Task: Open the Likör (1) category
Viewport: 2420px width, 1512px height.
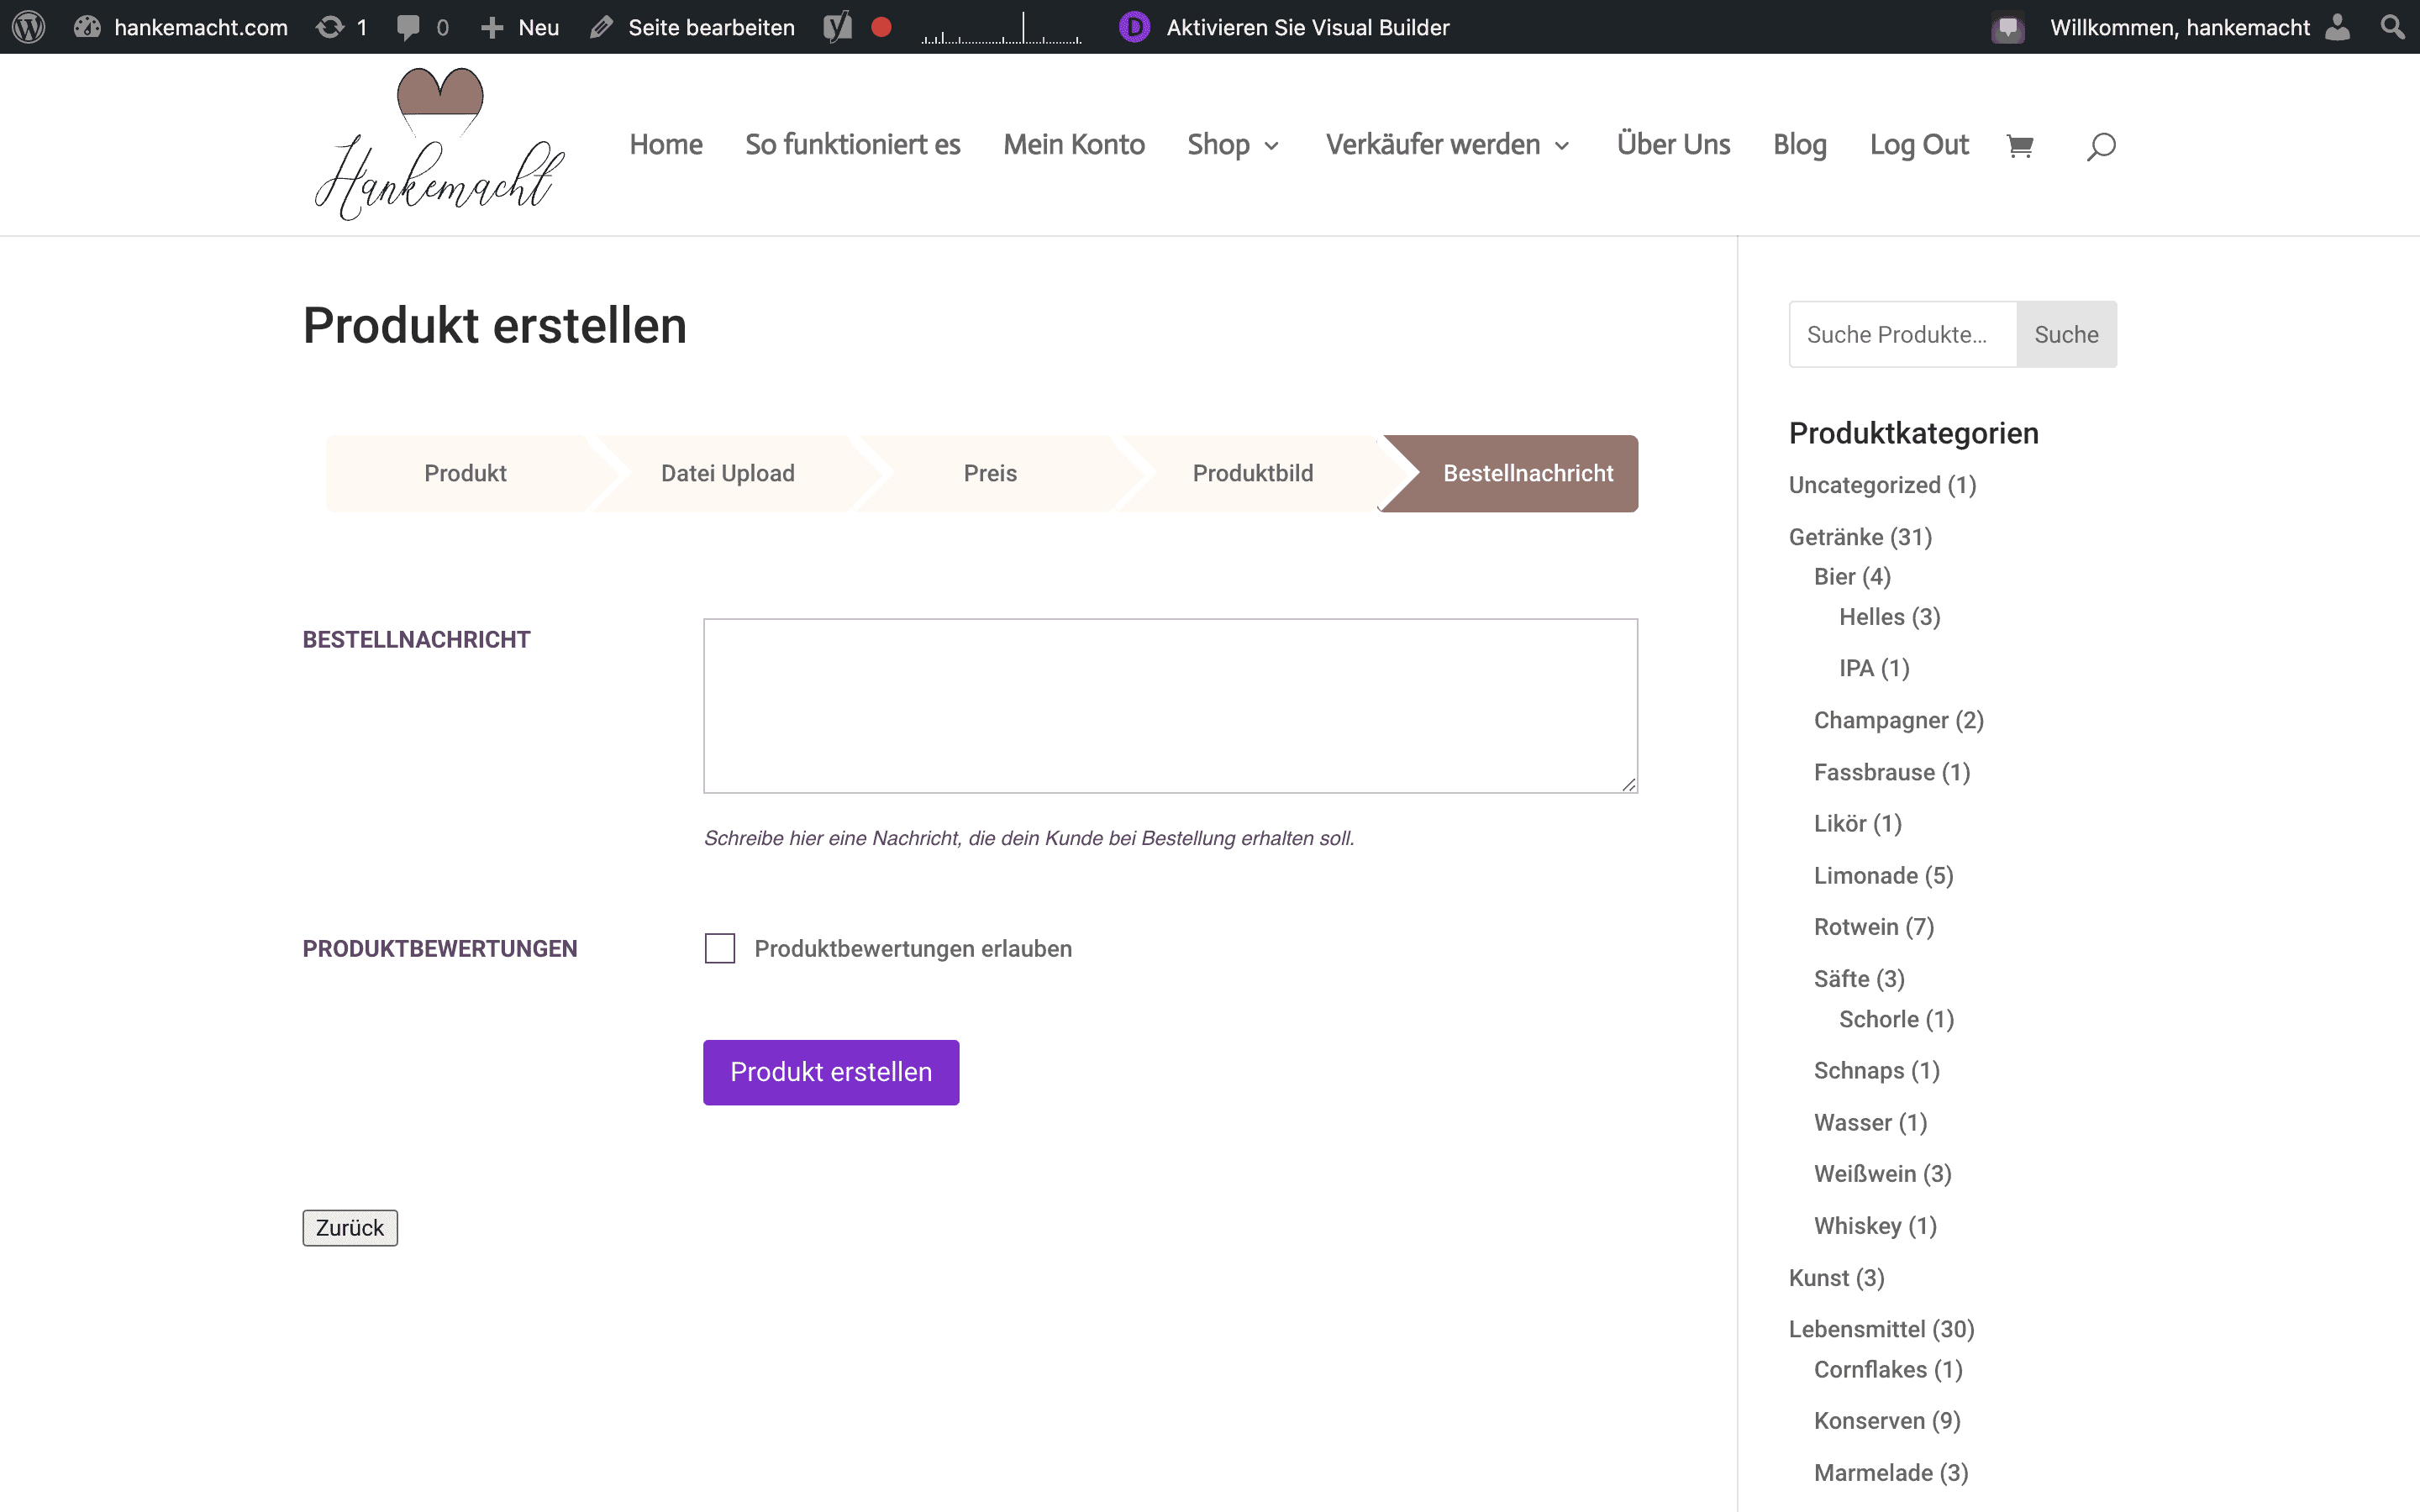Action: coord(1858,823)
